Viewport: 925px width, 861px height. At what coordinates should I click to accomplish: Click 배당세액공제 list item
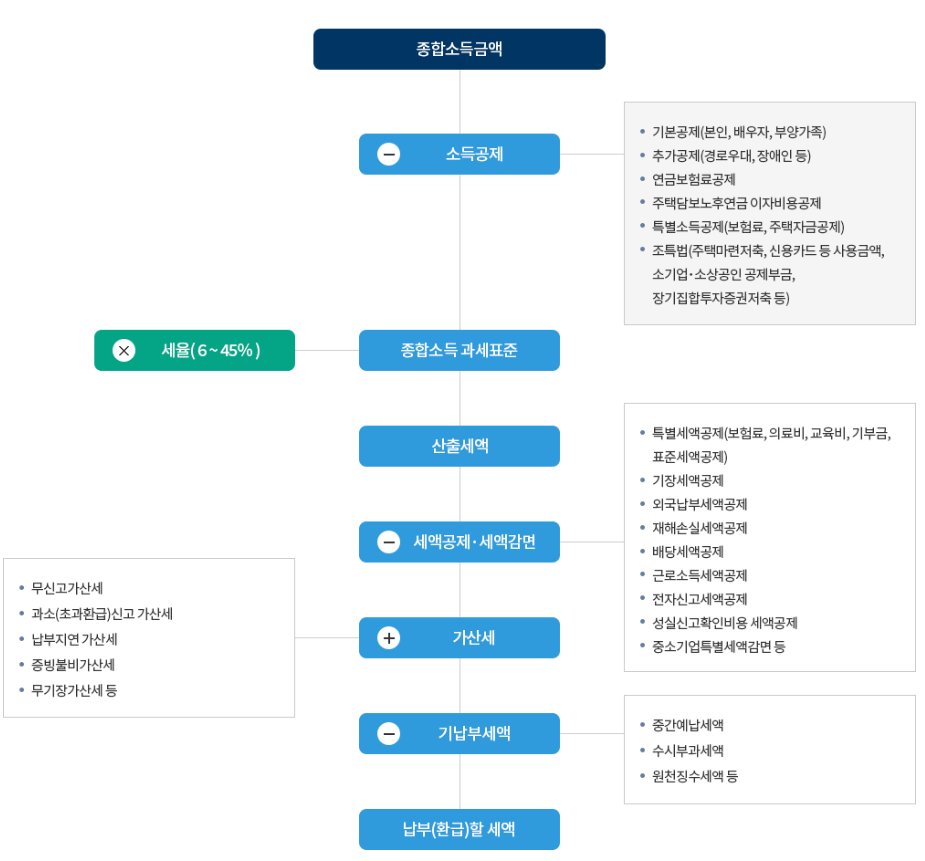687,552
